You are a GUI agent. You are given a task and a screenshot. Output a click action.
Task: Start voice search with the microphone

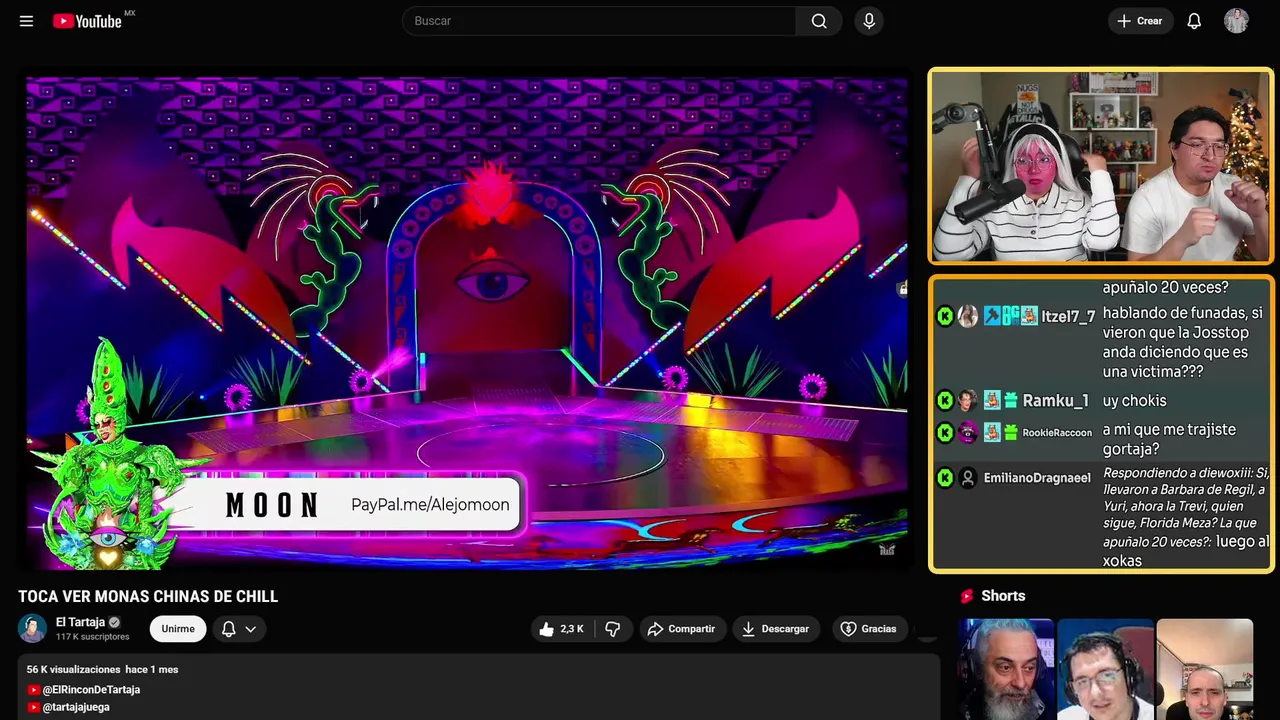(x=869, y=21)
